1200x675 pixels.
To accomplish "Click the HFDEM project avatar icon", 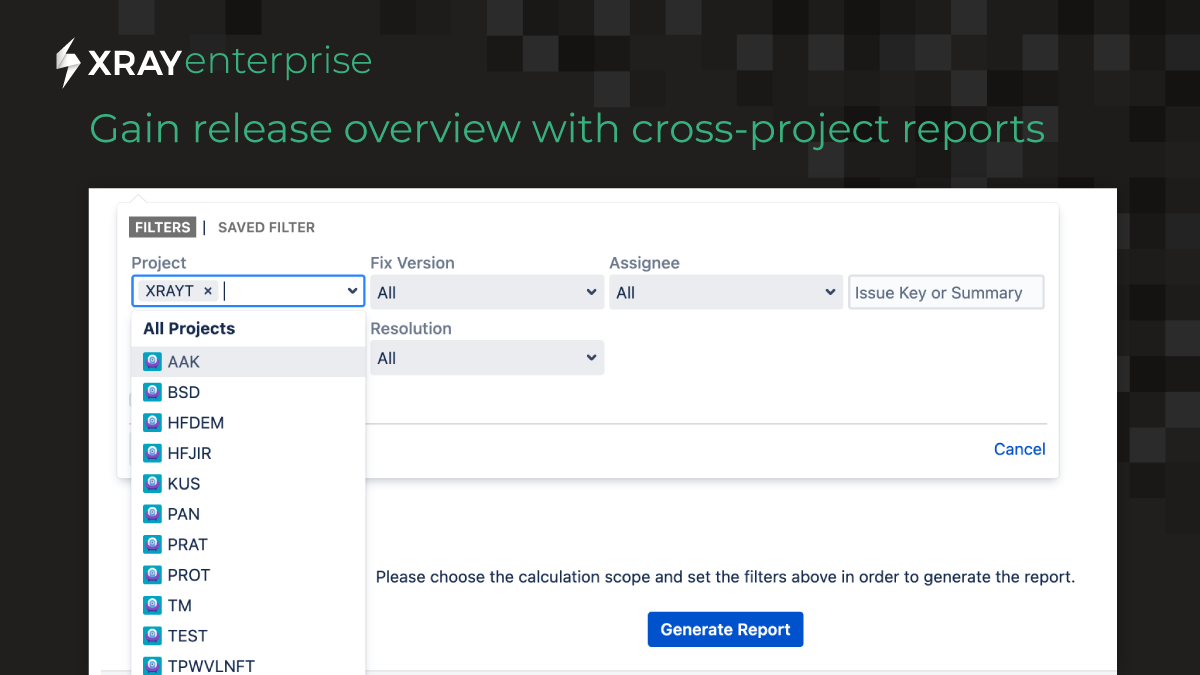I will (x=152, y=422).
